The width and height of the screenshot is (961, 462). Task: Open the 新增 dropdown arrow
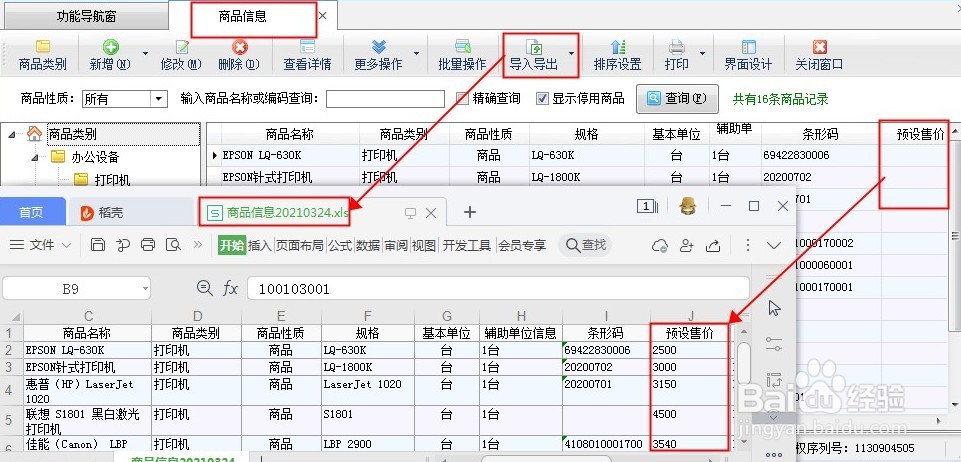click(x=145, y=54)
